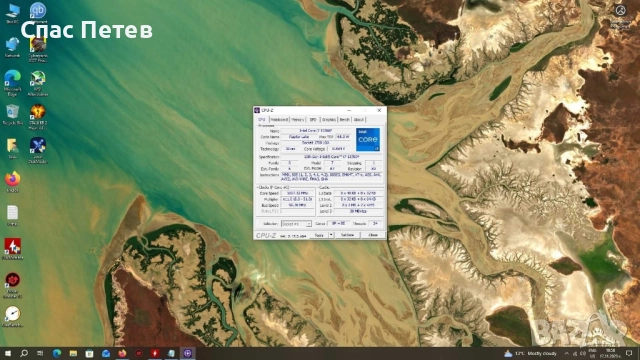Click the Level 3 cache value
The width and height of the screenshot is (640, 360).
coord(358,211)
